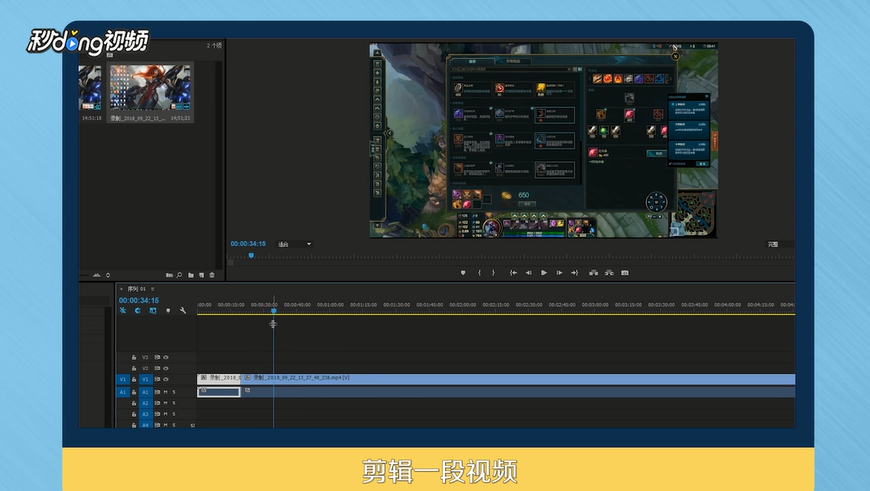Lock the V3 track
The height and width of the screenshot is (491, 870).
[x=134, y=357]
